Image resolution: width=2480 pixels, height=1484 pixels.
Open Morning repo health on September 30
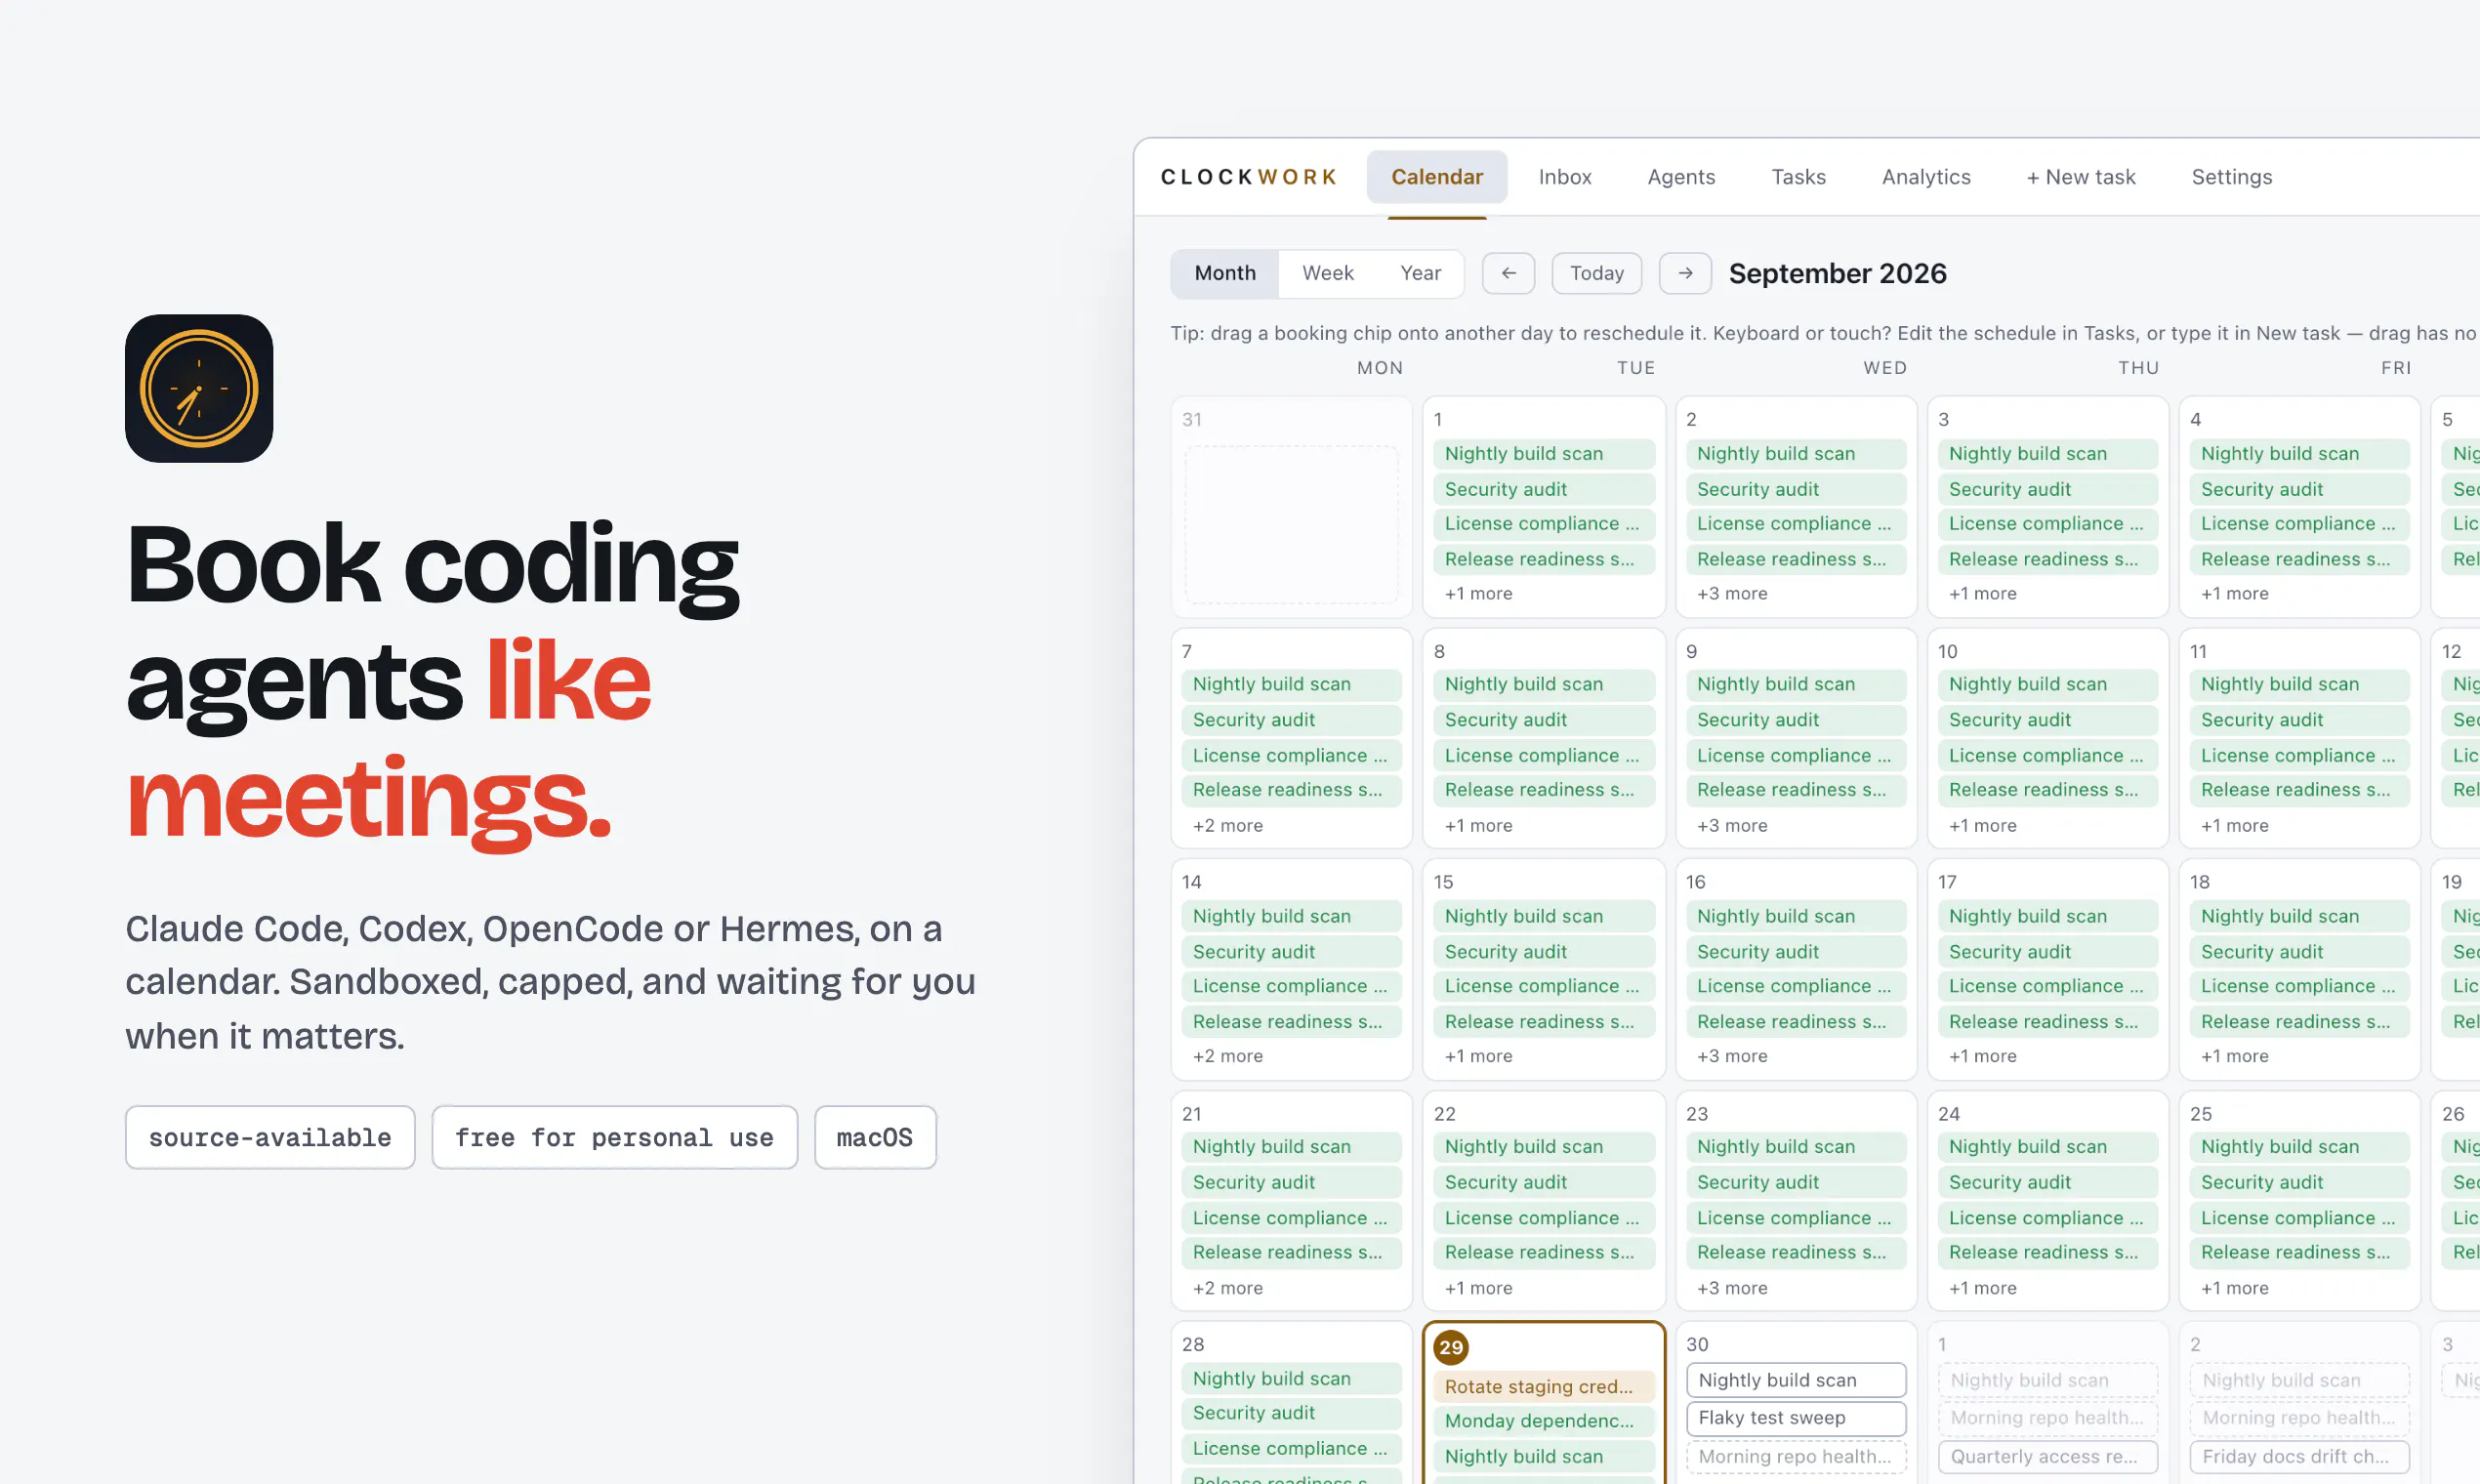click(x=1796, y=1457)
